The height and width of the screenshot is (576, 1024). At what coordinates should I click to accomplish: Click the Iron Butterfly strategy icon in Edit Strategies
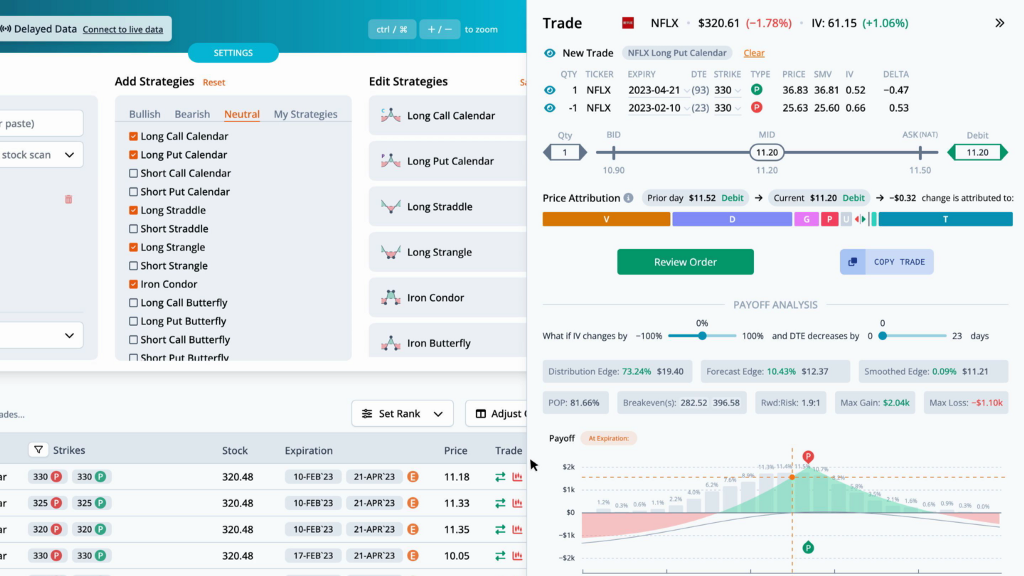[391, 343]
